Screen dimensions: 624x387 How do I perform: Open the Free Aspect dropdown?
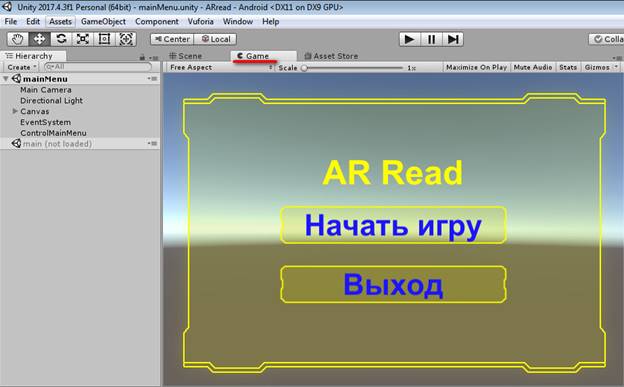(x=220, y=67)
